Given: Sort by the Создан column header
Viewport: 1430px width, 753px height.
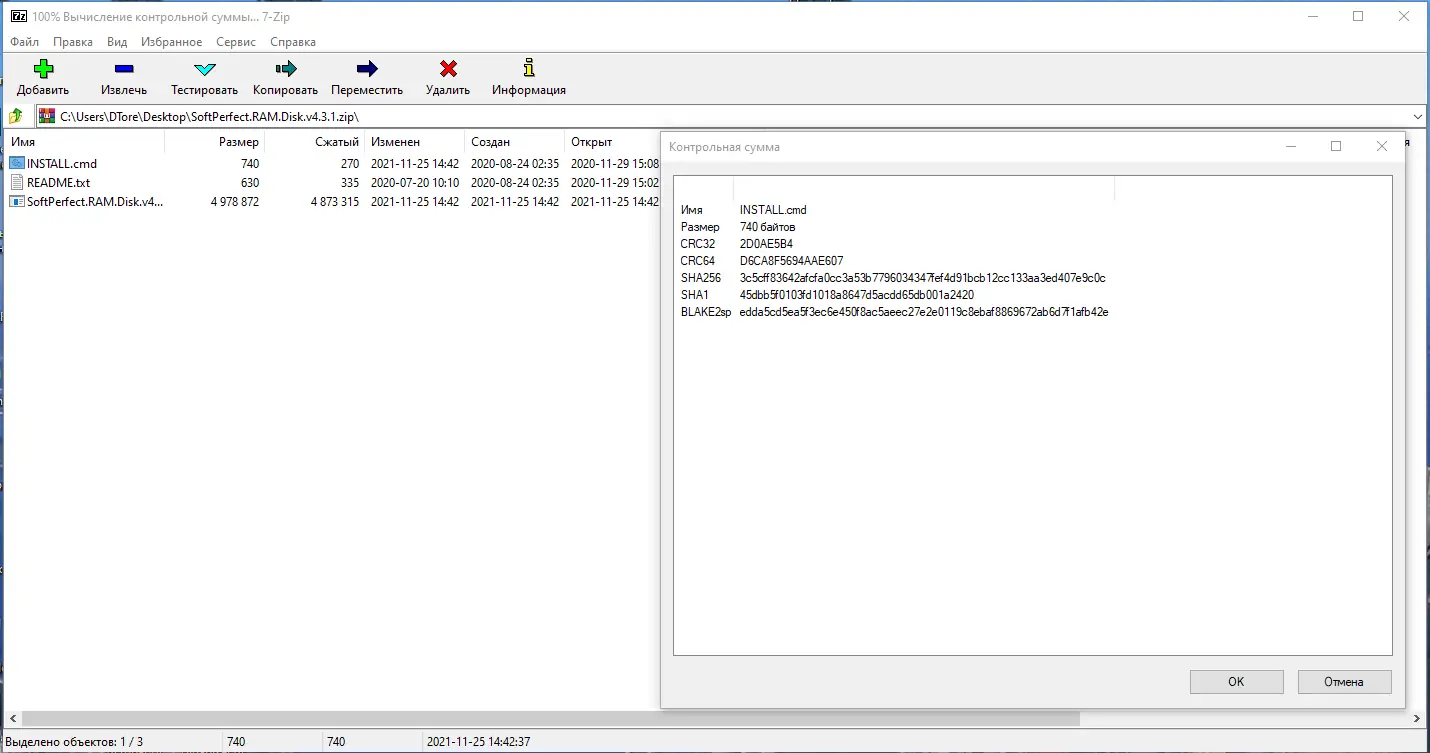Looking at the screenshot, I should (514, 142).
